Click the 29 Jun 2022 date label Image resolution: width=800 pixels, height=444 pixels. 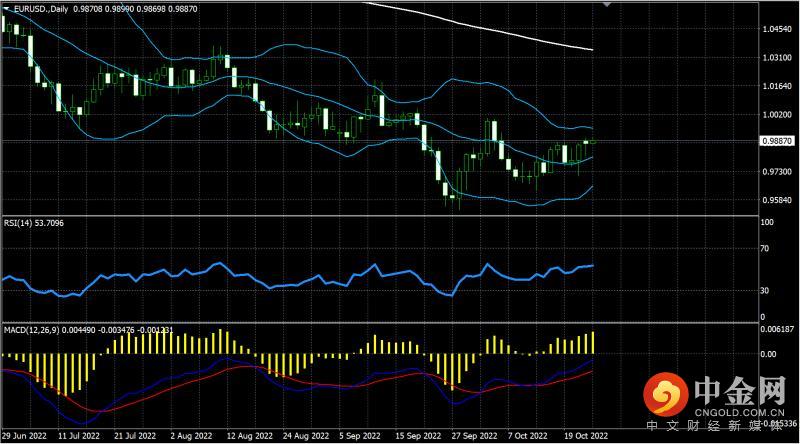coord(24,436)
